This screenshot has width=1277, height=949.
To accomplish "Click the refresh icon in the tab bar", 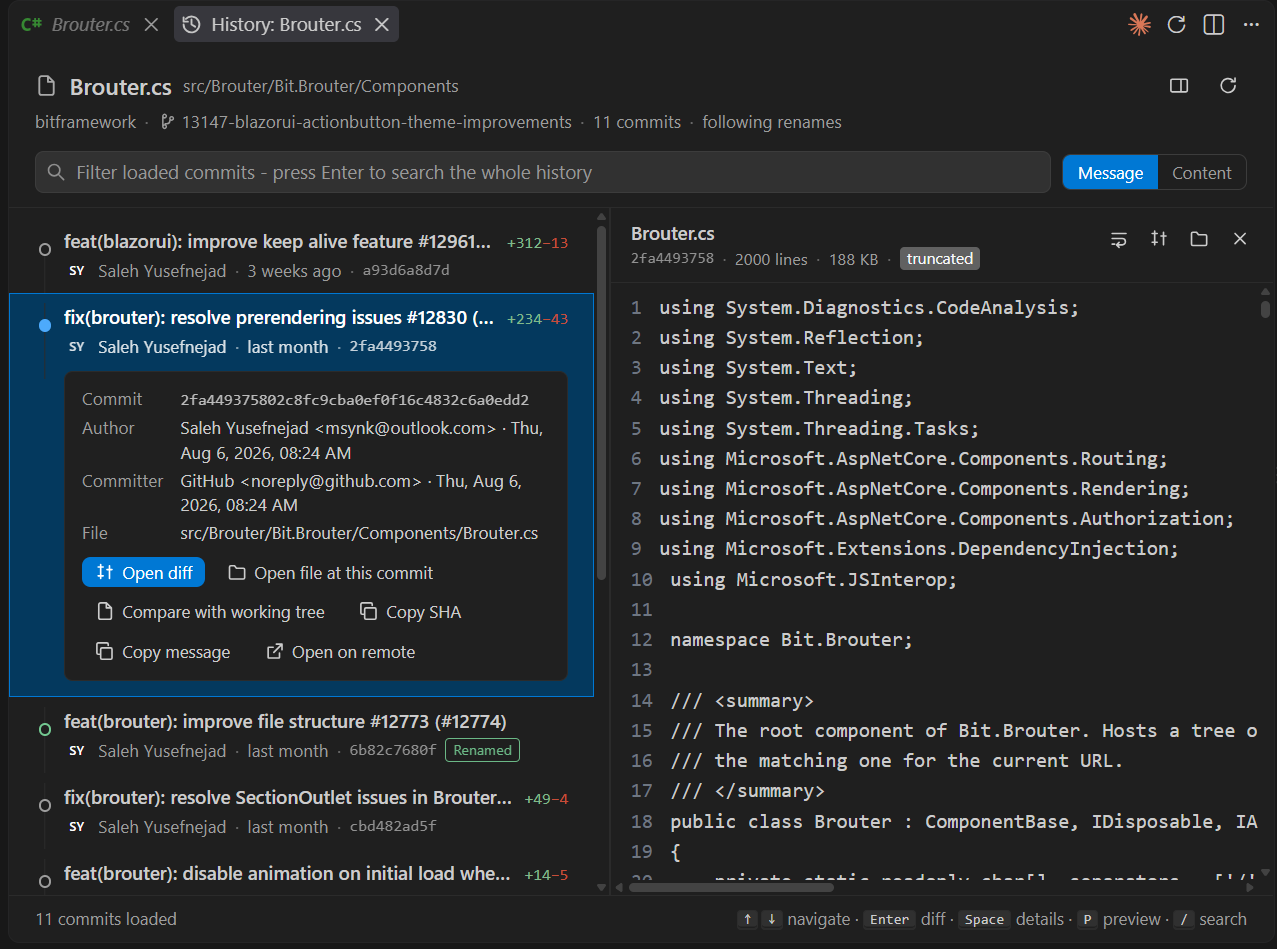I will [x=1177, y=25].
